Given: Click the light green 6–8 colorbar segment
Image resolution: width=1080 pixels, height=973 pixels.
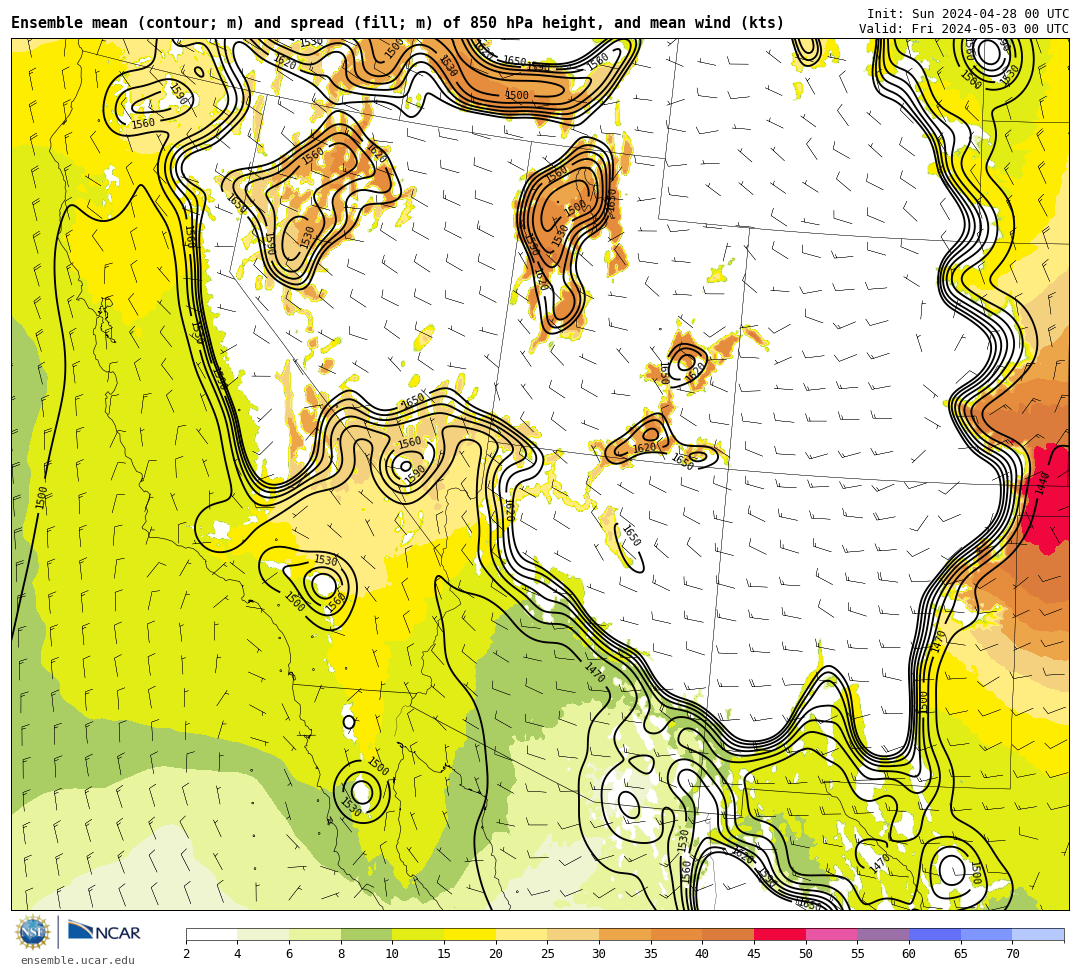Looking at the screenshot, I should 315,934.
